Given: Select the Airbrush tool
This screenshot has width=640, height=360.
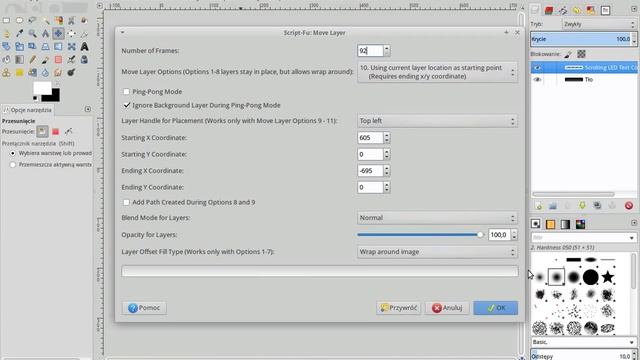Looking at the screenshot, I should click(71, 60).
